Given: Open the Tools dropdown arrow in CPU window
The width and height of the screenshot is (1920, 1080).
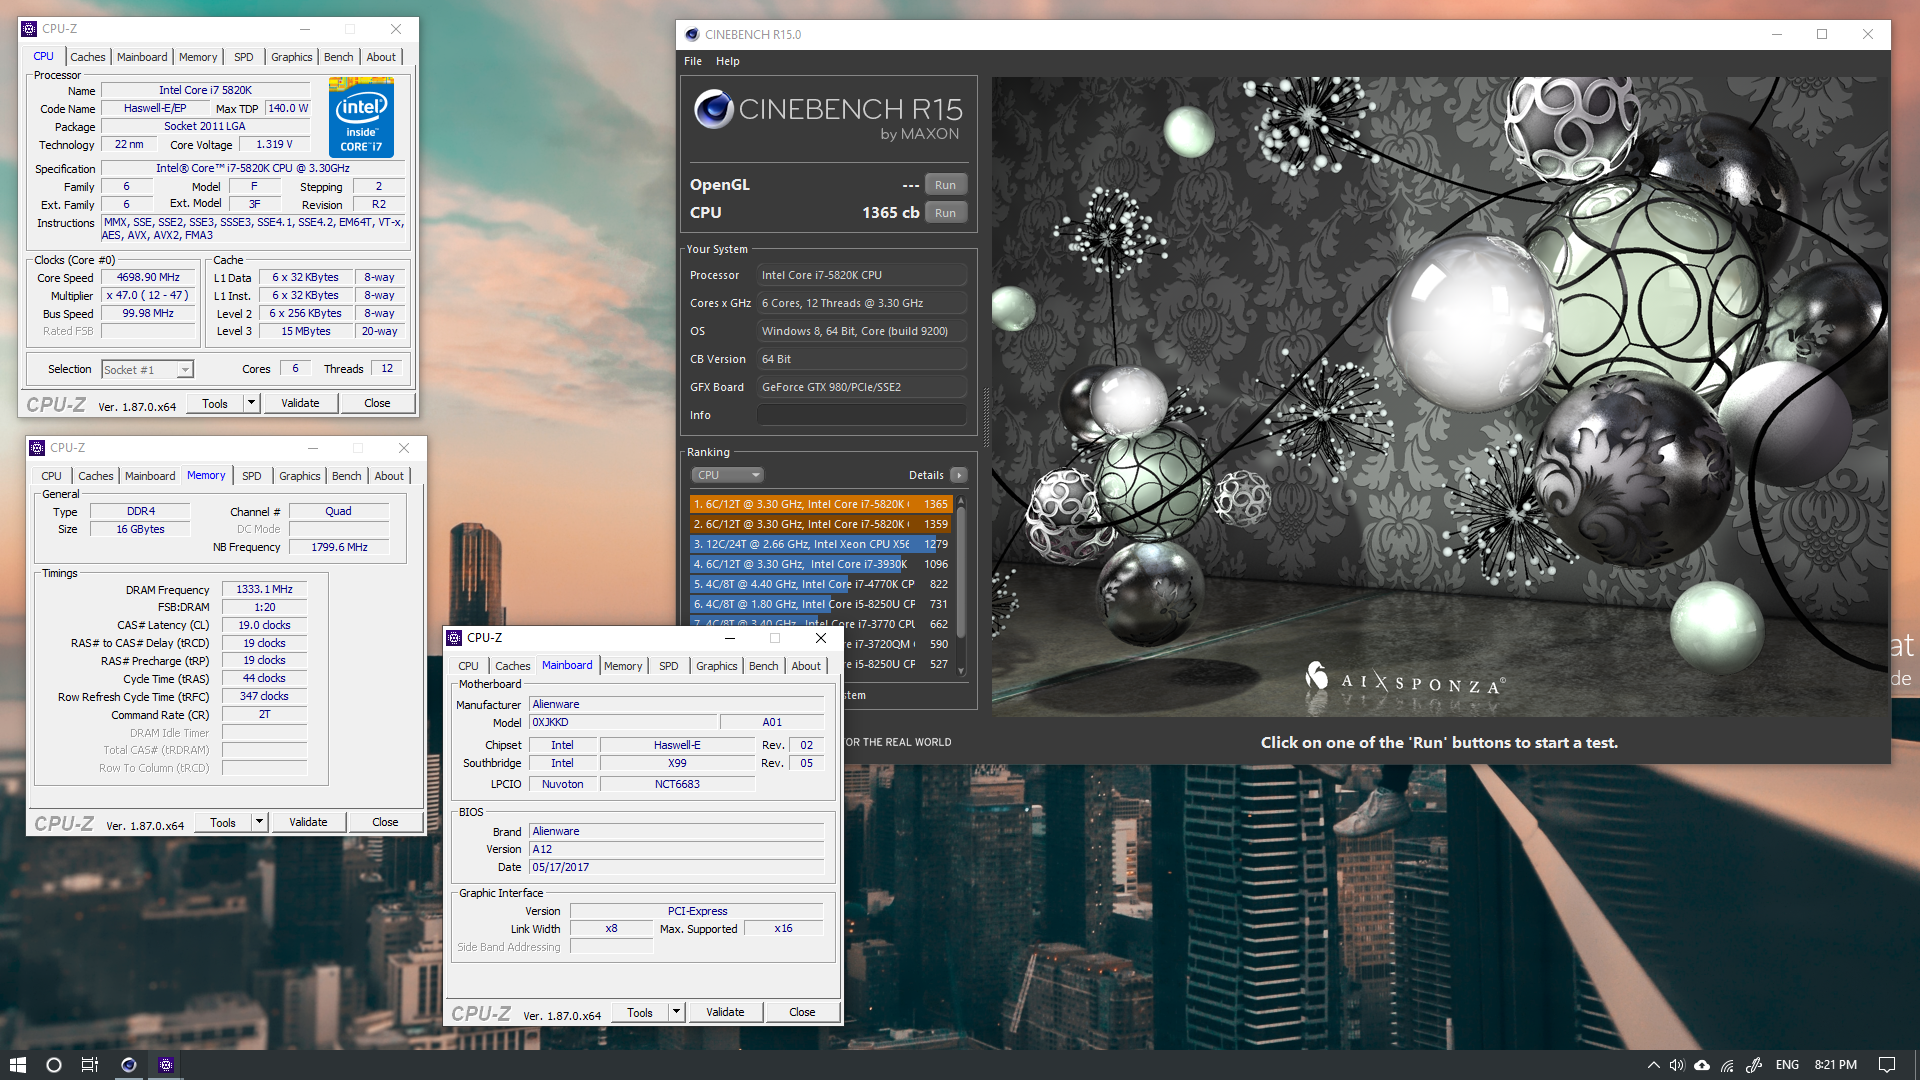Looking at the screenshot, I should click(x=252, y=403).
